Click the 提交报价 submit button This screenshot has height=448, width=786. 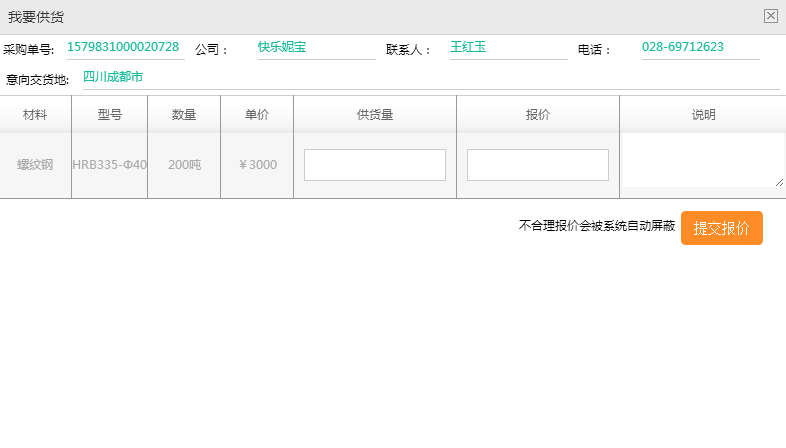(x=721, y=228)
